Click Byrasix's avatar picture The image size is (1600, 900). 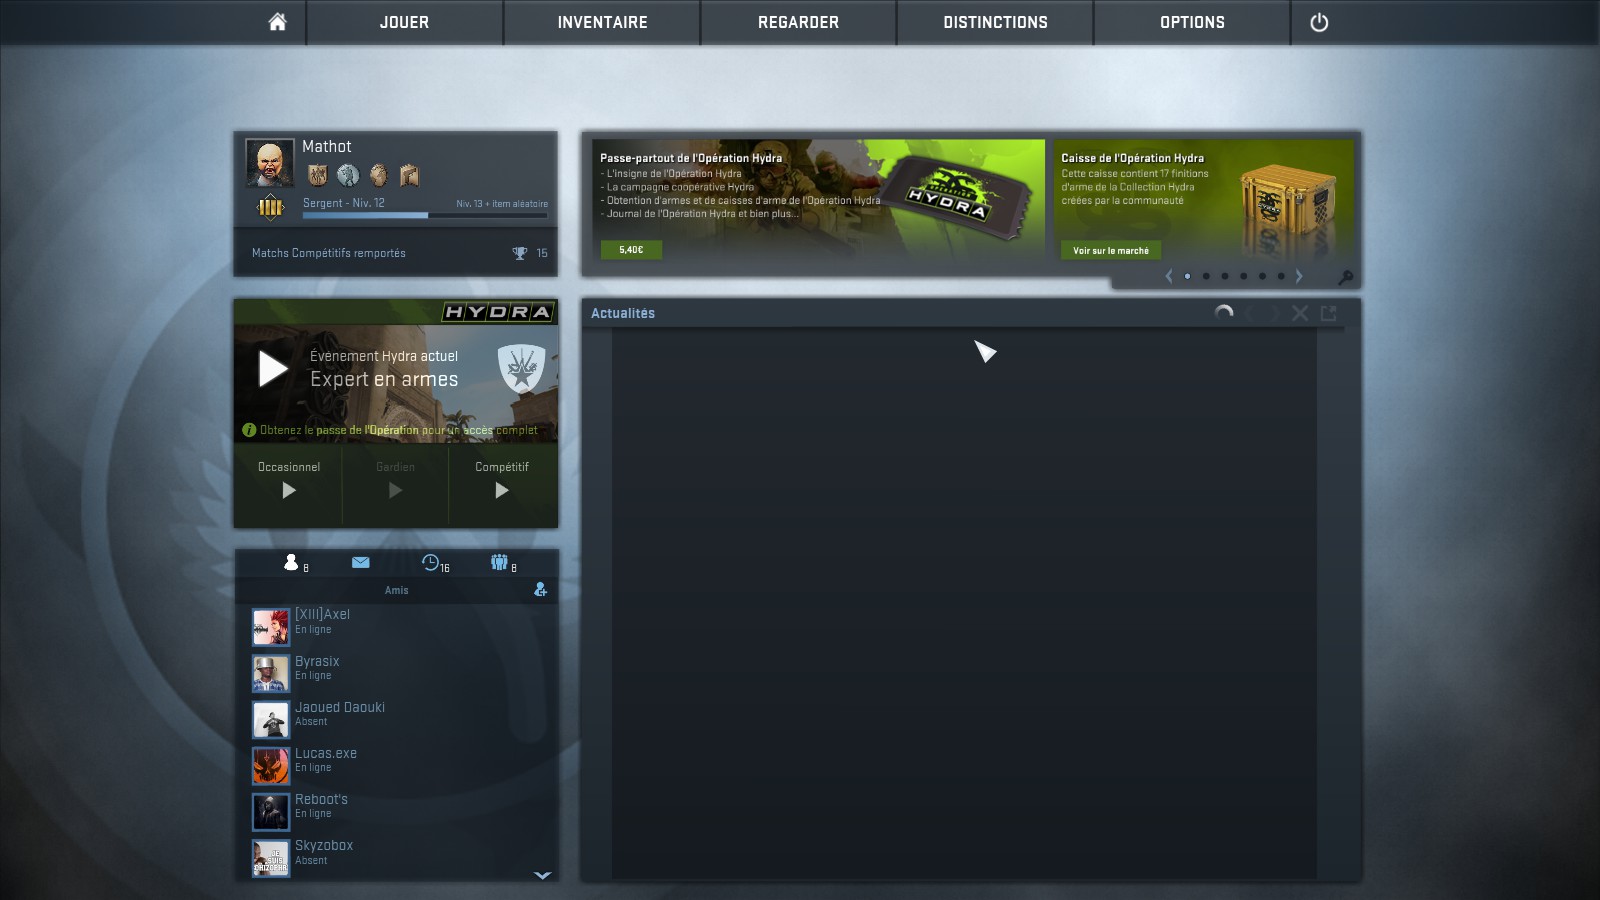[271, 673]
